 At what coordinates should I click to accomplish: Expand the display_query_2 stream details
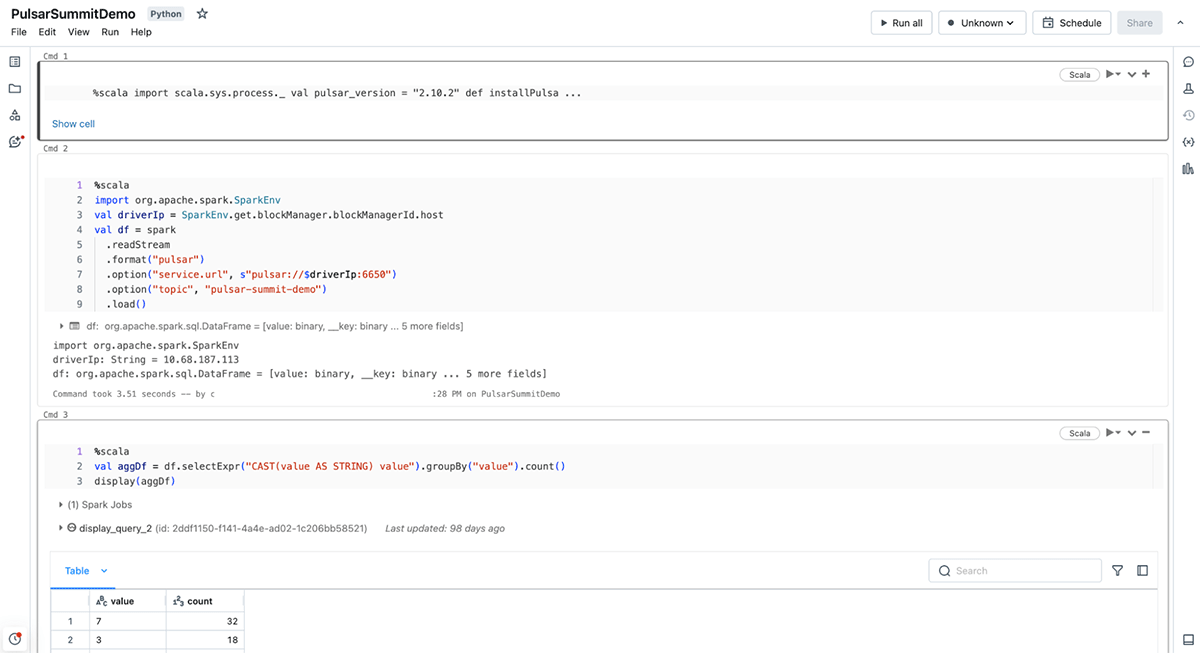pos(61,528)
